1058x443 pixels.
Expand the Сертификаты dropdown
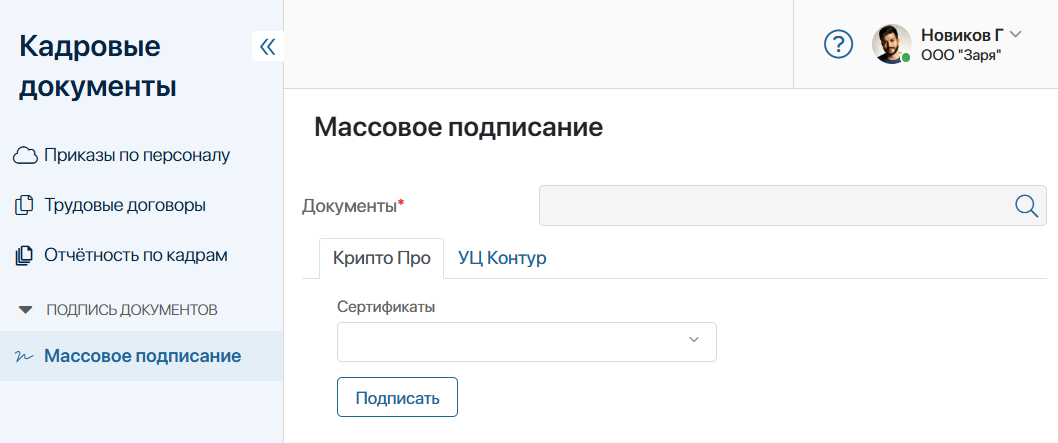[x=526, y=341]
